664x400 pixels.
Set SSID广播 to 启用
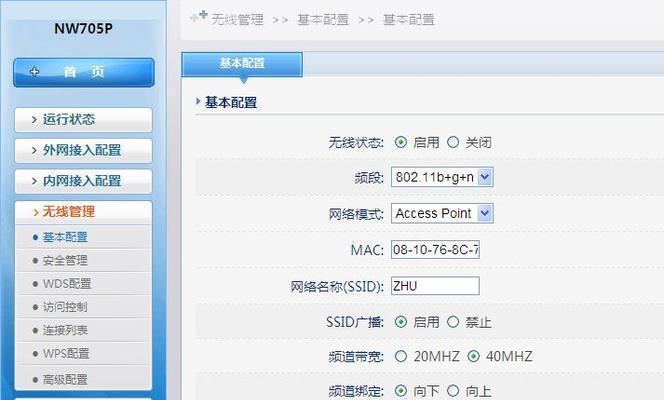[401, 322]
